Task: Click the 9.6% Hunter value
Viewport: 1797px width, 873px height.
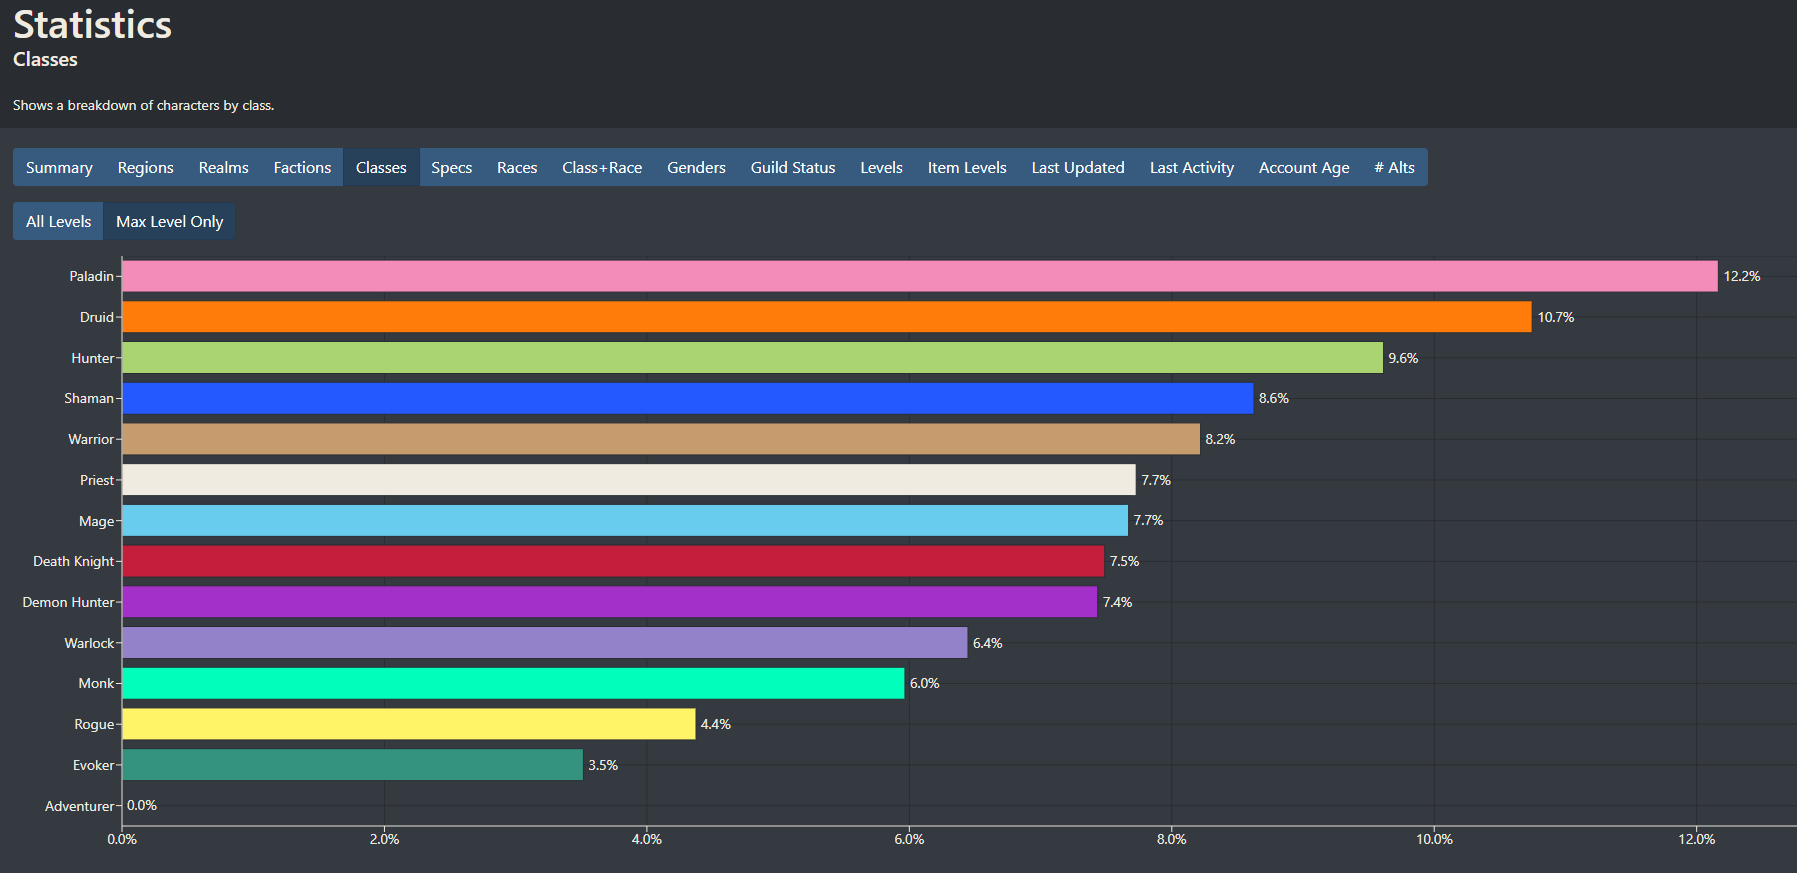Action: click(x=1403, y=358)
